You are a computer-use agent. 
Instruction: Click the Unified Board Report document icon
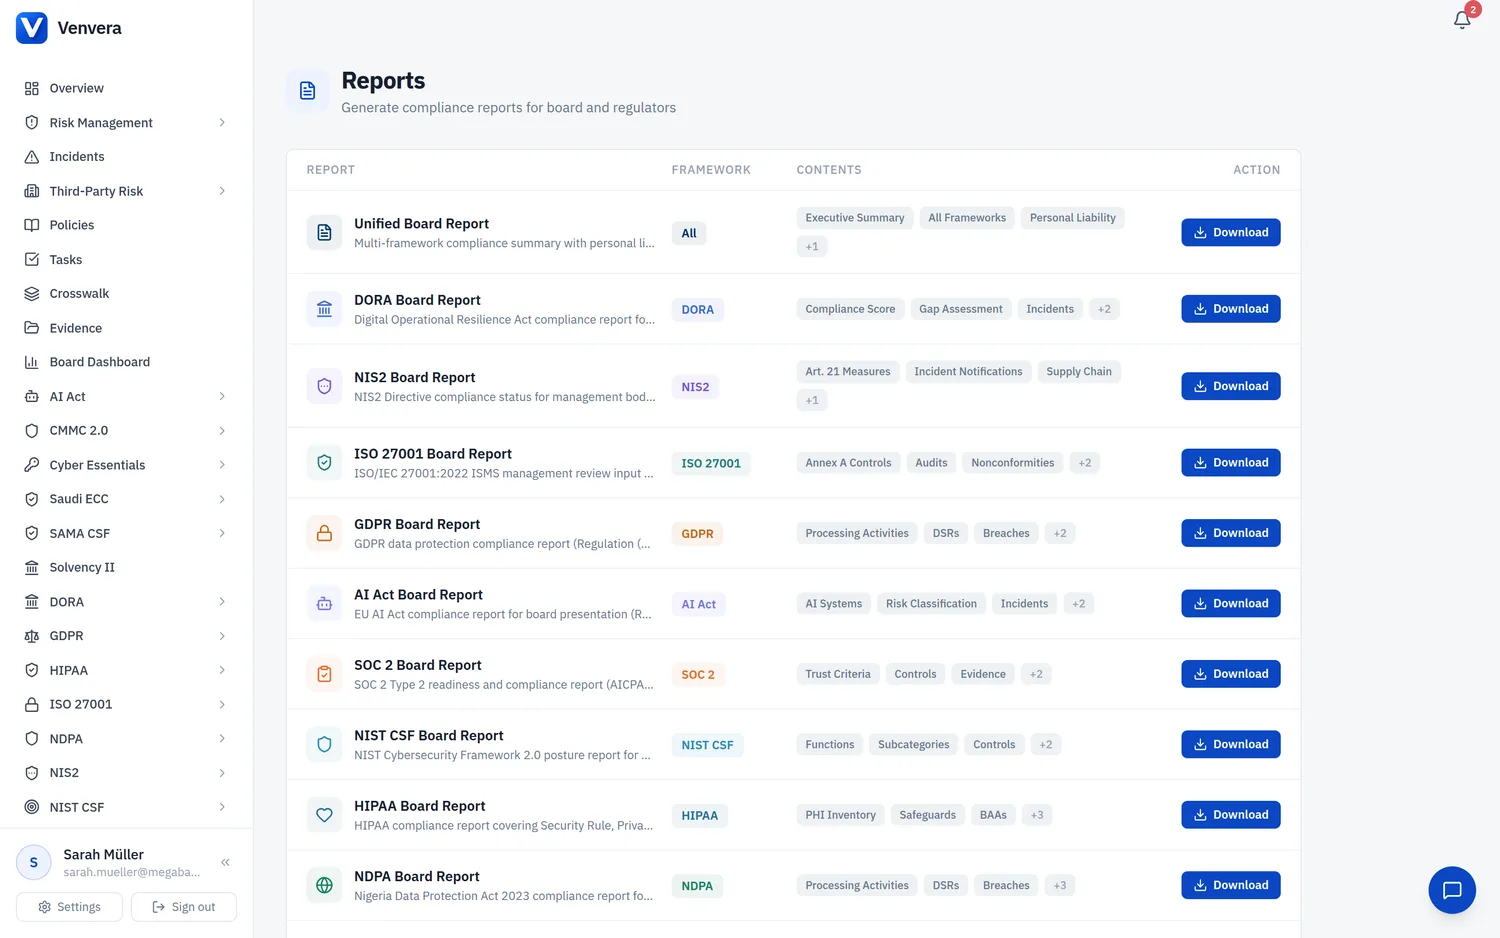(324, 233)
